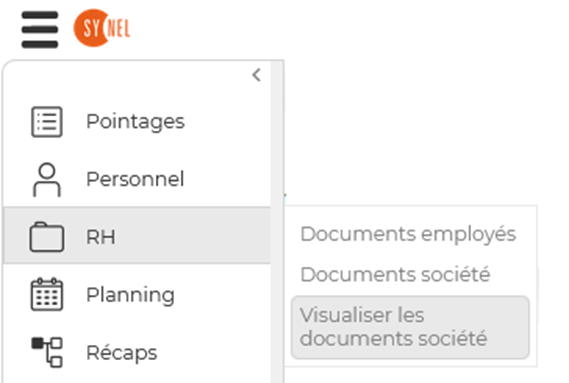Viewport: 569px width, 383px height.
Task: Open the Planning text label
Action: [130, 295]
